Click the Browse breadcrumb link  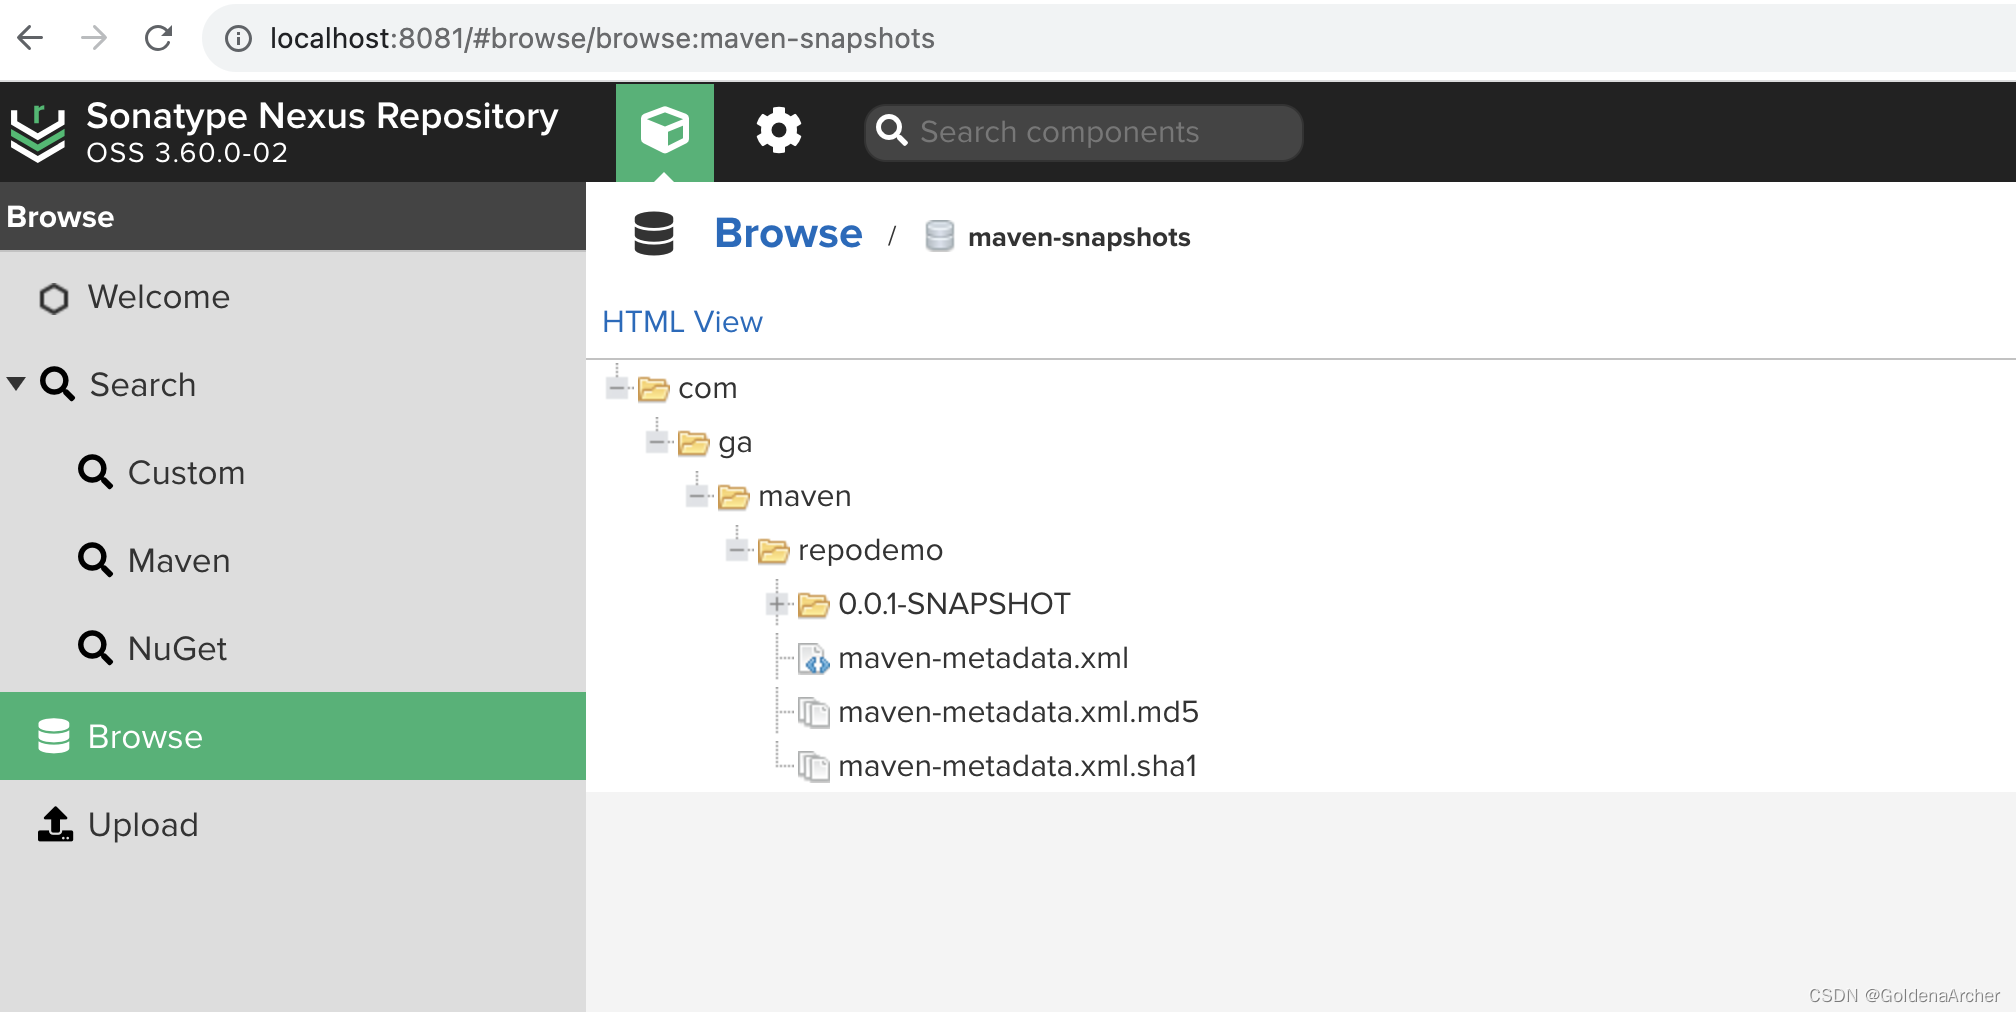point(788,233)
